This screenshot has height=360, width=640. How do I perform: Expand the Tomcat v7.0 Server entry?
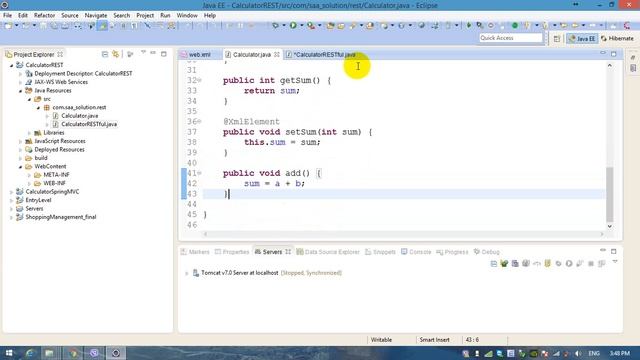pyautogui.click(x=187, y=273)
